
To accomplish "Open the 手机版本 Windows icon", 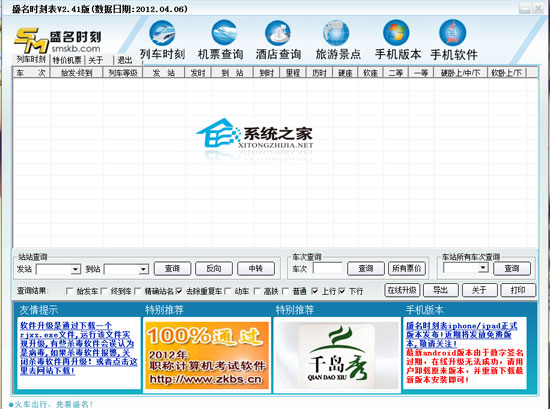I will 396,33.
